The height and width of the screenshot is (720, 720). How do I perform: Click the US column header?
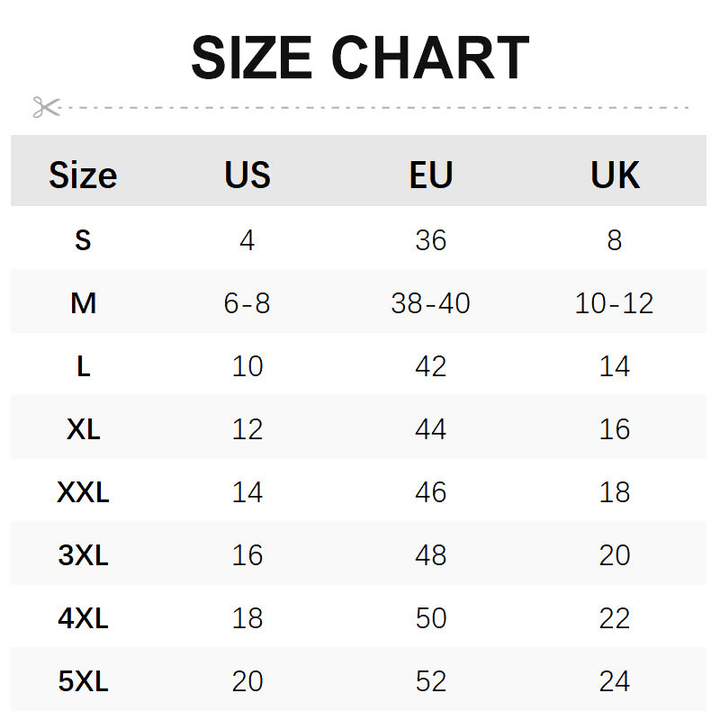[x=247, y=175]
